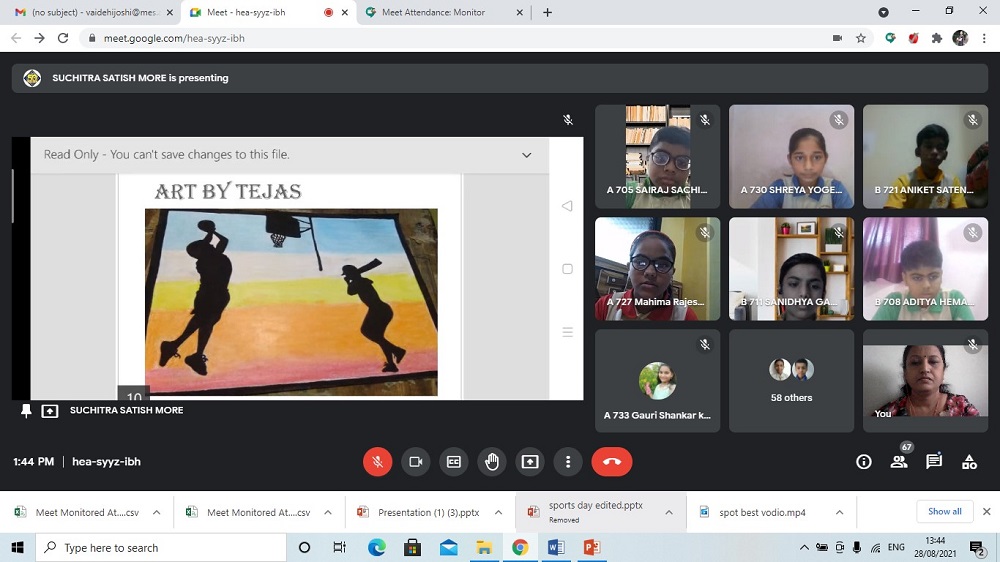The height and width of the screenshot is (562, 1000).
Task: Open options arrow for sports day edited.pptx
Action: coord(669,512)
